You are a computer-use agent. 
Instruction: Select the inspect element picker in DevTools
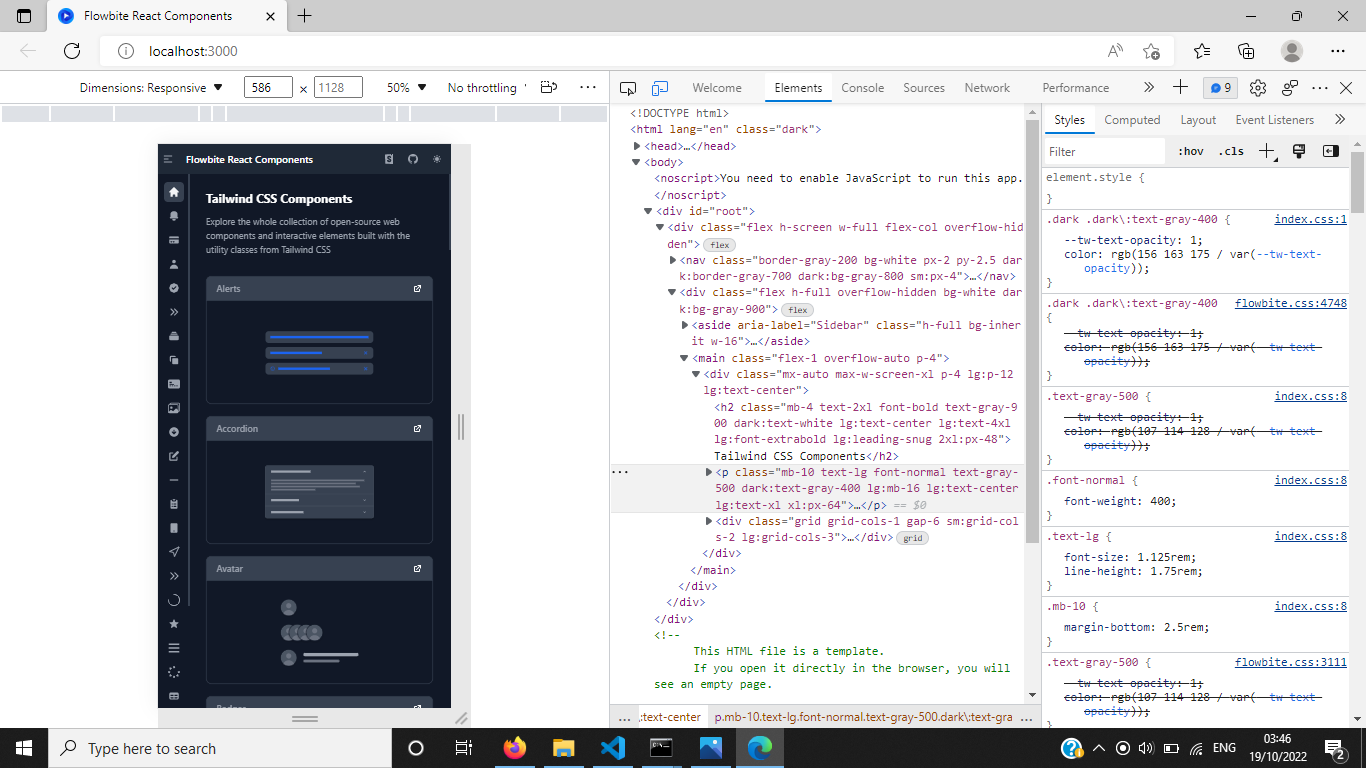click(x=628, y=88)
